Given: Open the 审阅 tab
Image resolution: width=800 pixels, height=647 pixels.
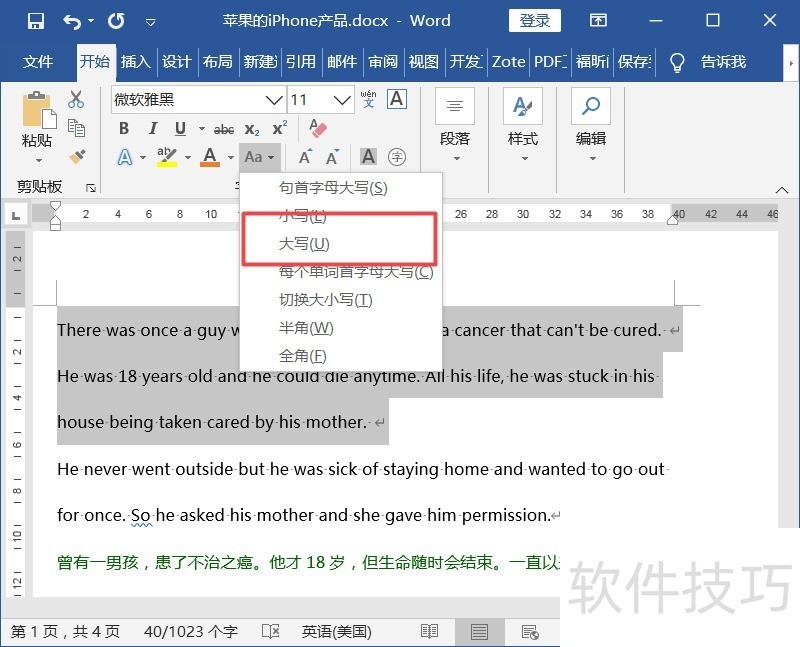Looking at the screenshot, I should coord(383,62).
